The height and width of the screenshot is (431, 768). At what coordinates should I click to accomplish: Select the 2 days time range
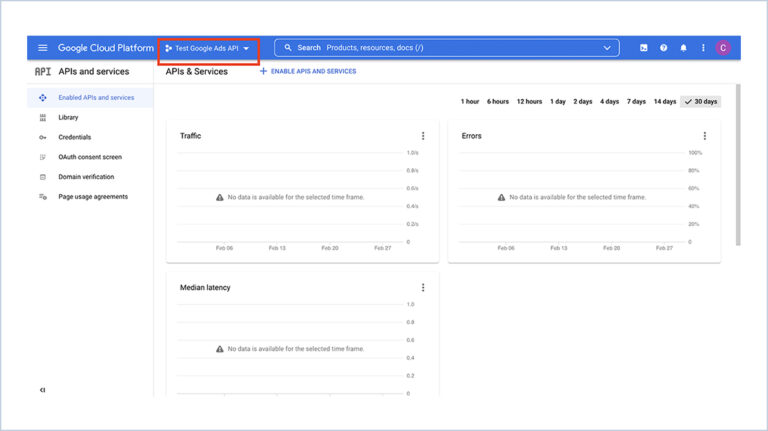(583, 101)
